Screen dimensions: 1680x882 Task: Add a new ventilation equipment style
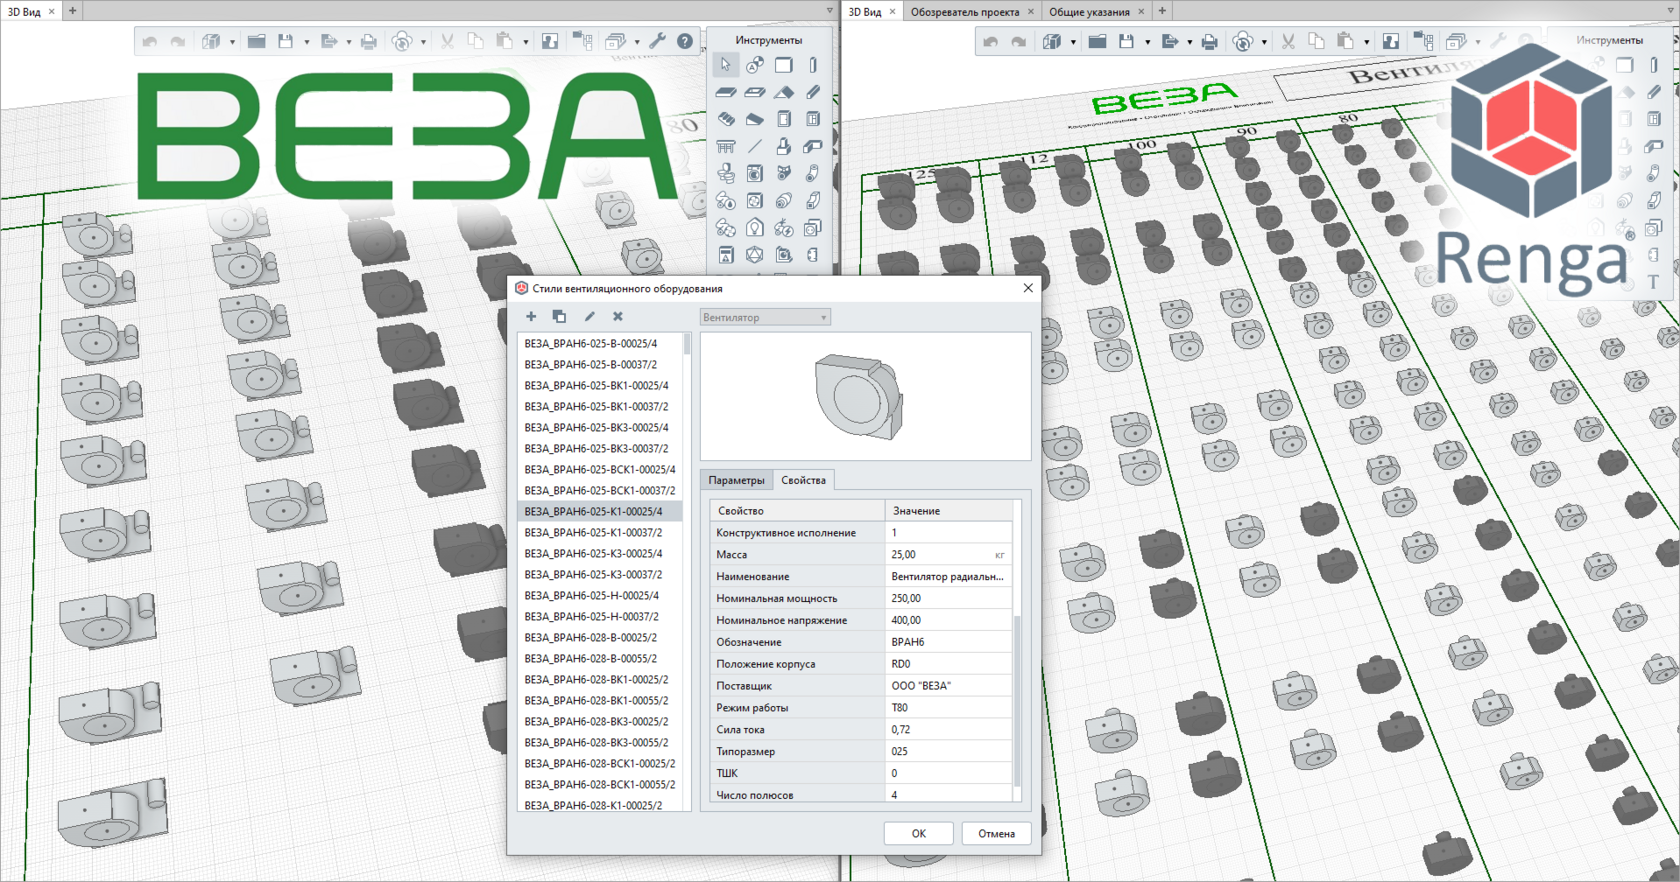coord(531,316)
